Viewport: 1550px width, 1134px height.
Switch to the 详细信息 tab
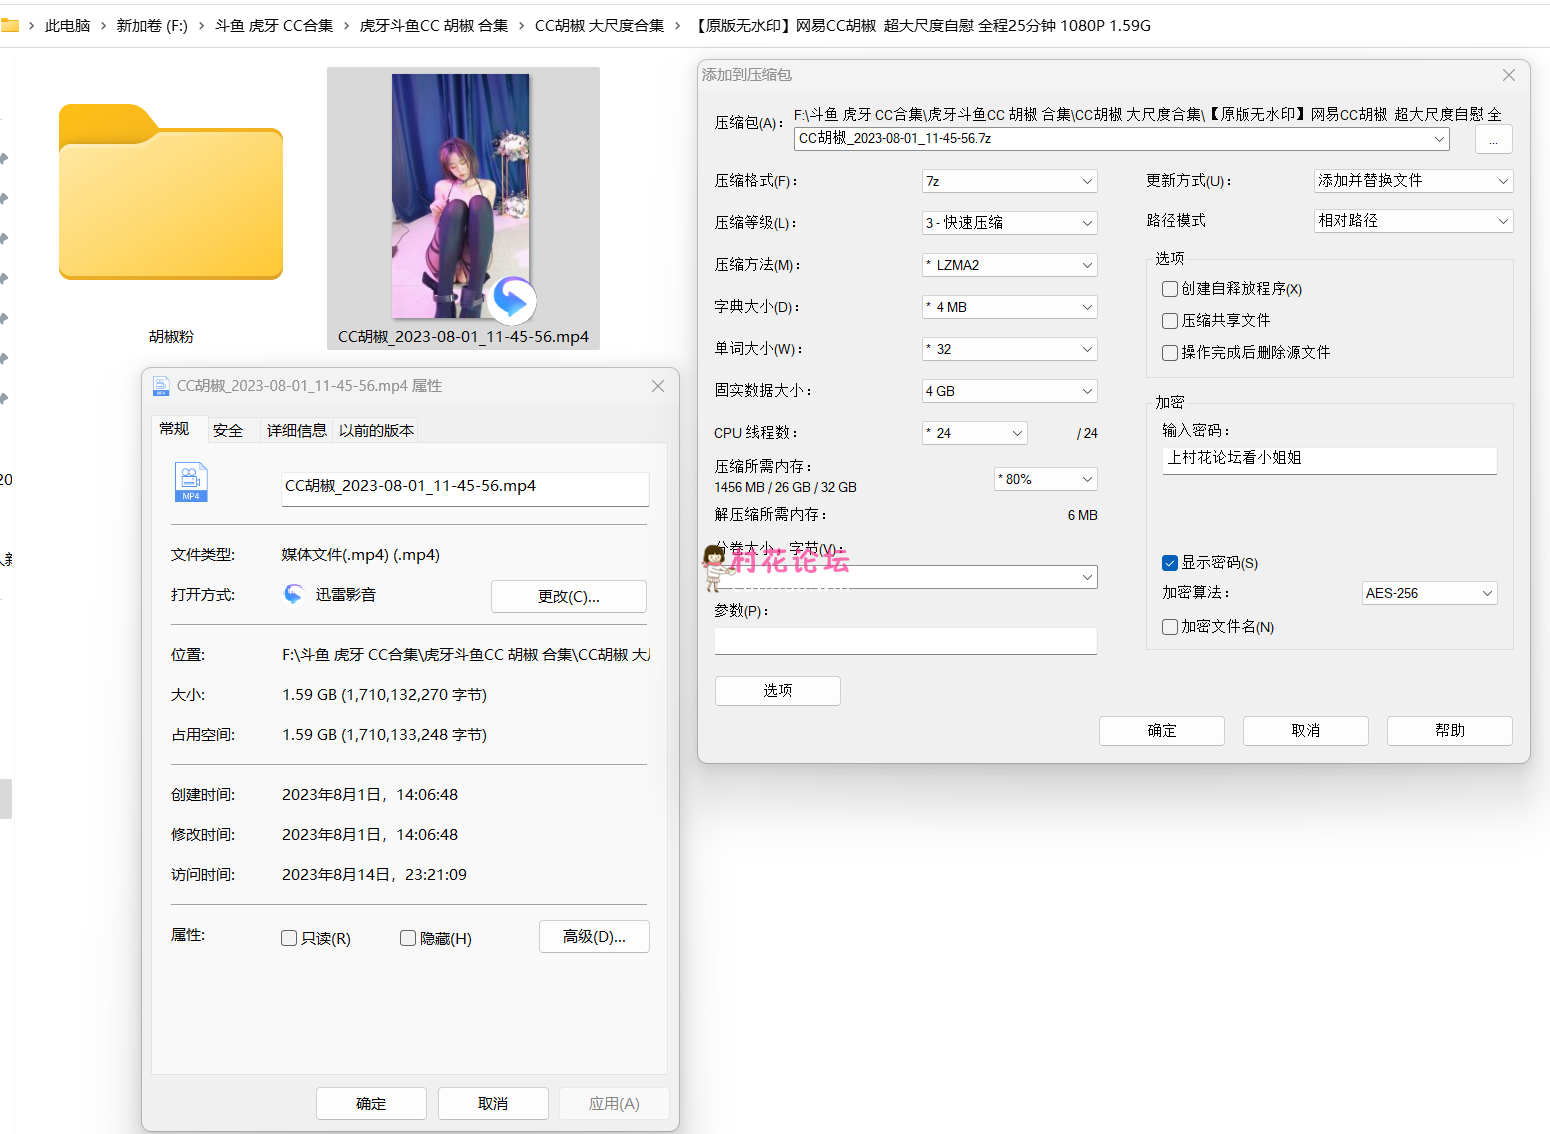[296, 430]
